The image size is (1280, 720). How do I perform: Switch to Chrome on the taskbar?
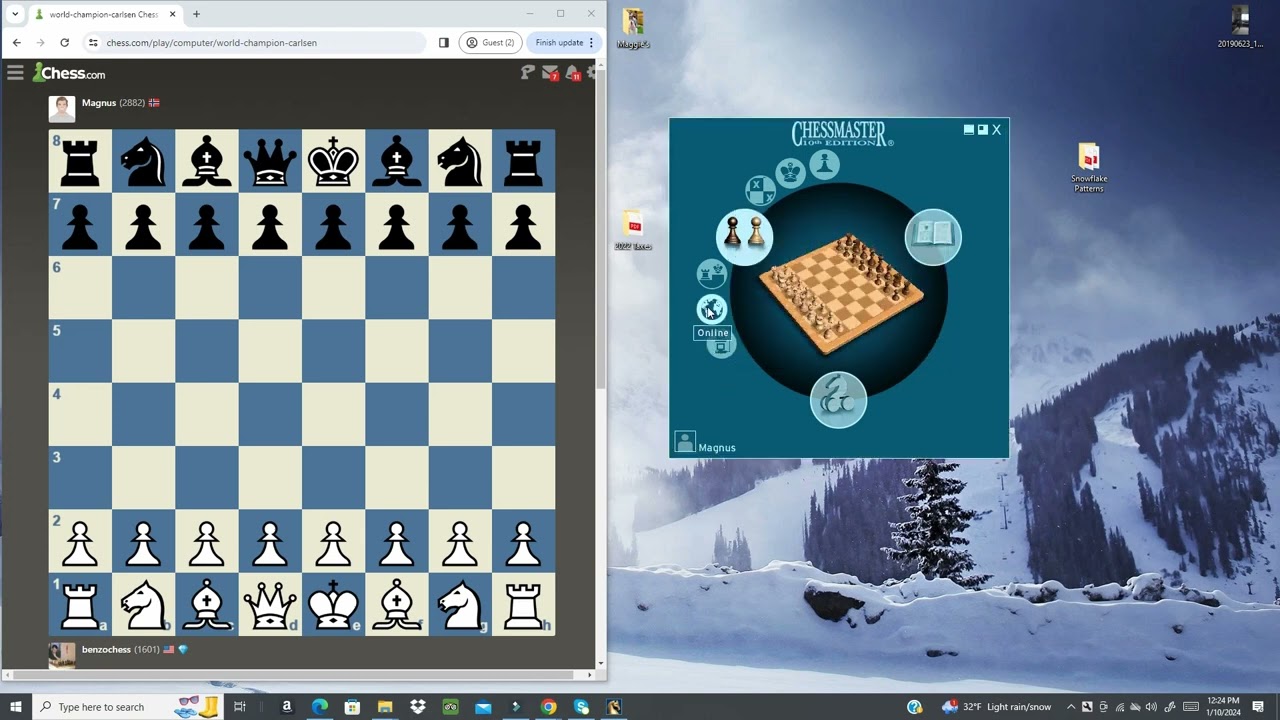pyautogui.click(x=548, y=707)
